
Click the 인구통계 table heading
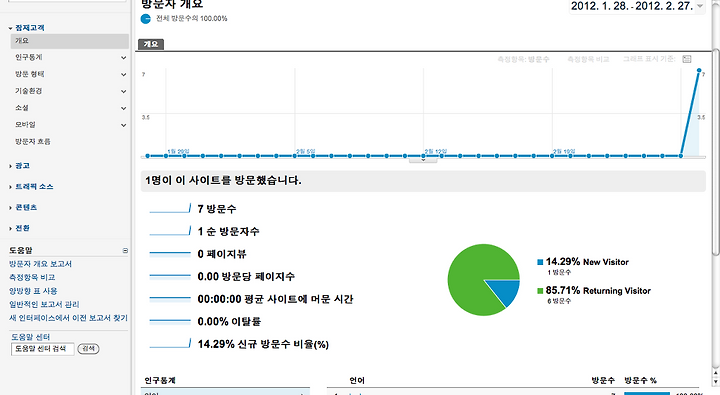160,380
